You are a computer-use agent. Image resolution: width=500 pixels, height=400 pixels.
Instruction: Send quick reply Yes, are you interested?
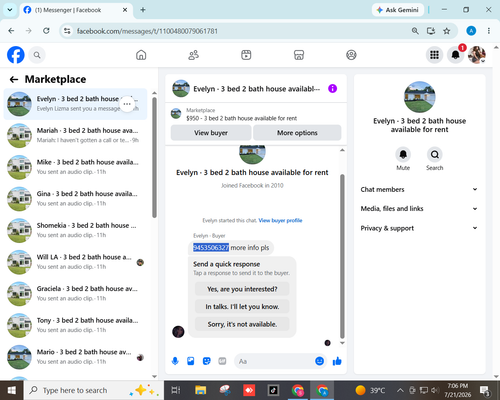tap(242, 289)
